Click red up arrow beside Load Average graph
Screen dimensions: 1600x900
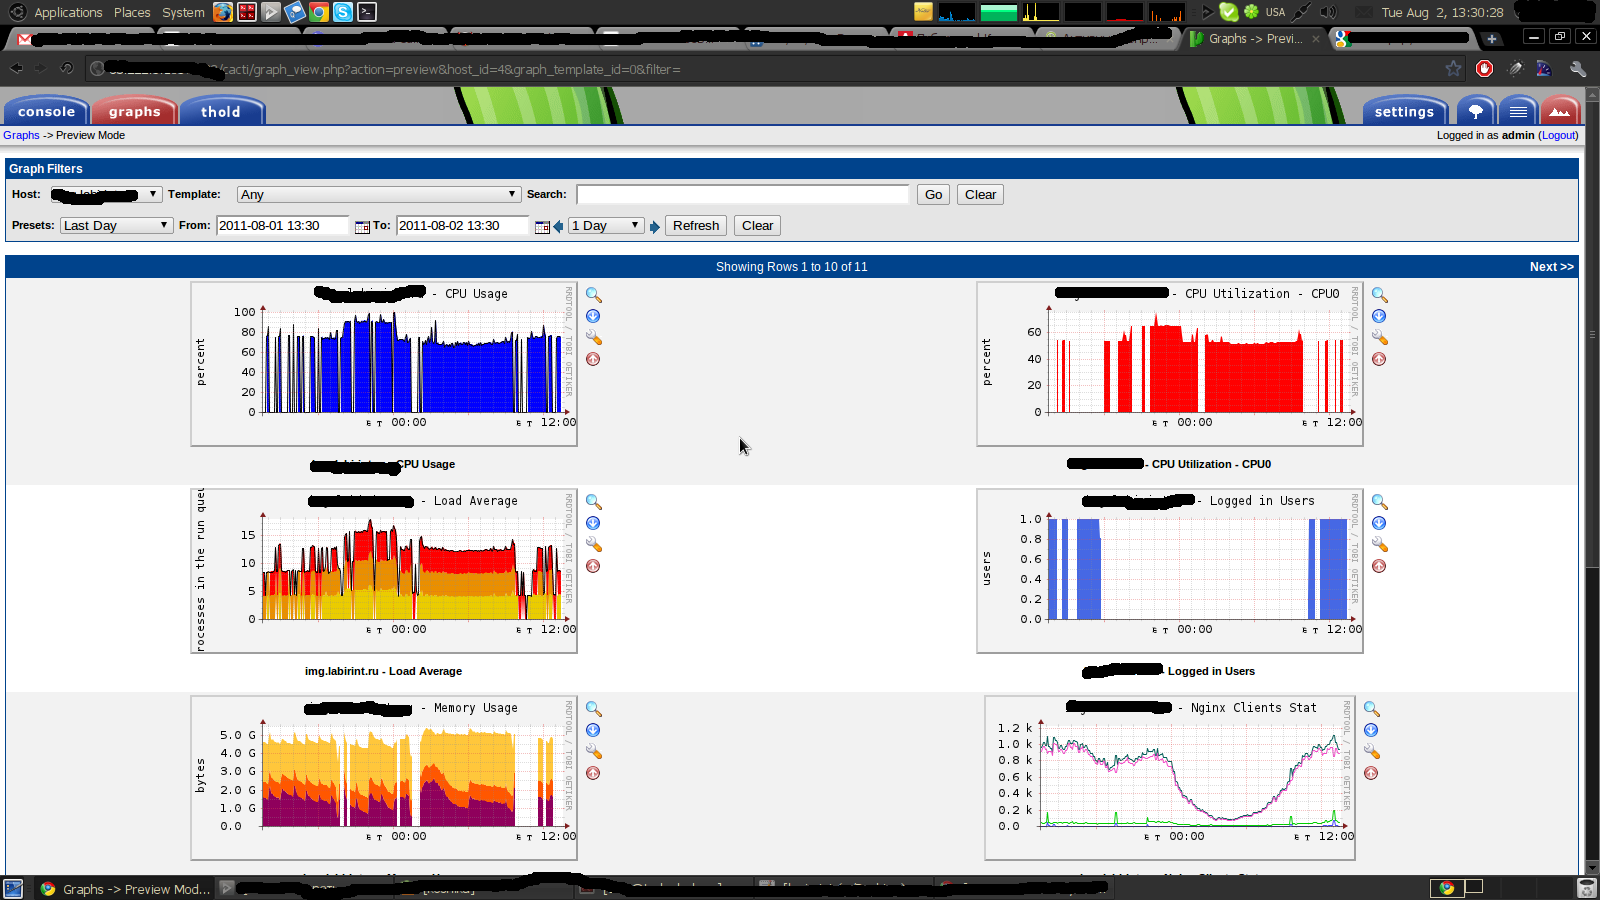(593, 566)
